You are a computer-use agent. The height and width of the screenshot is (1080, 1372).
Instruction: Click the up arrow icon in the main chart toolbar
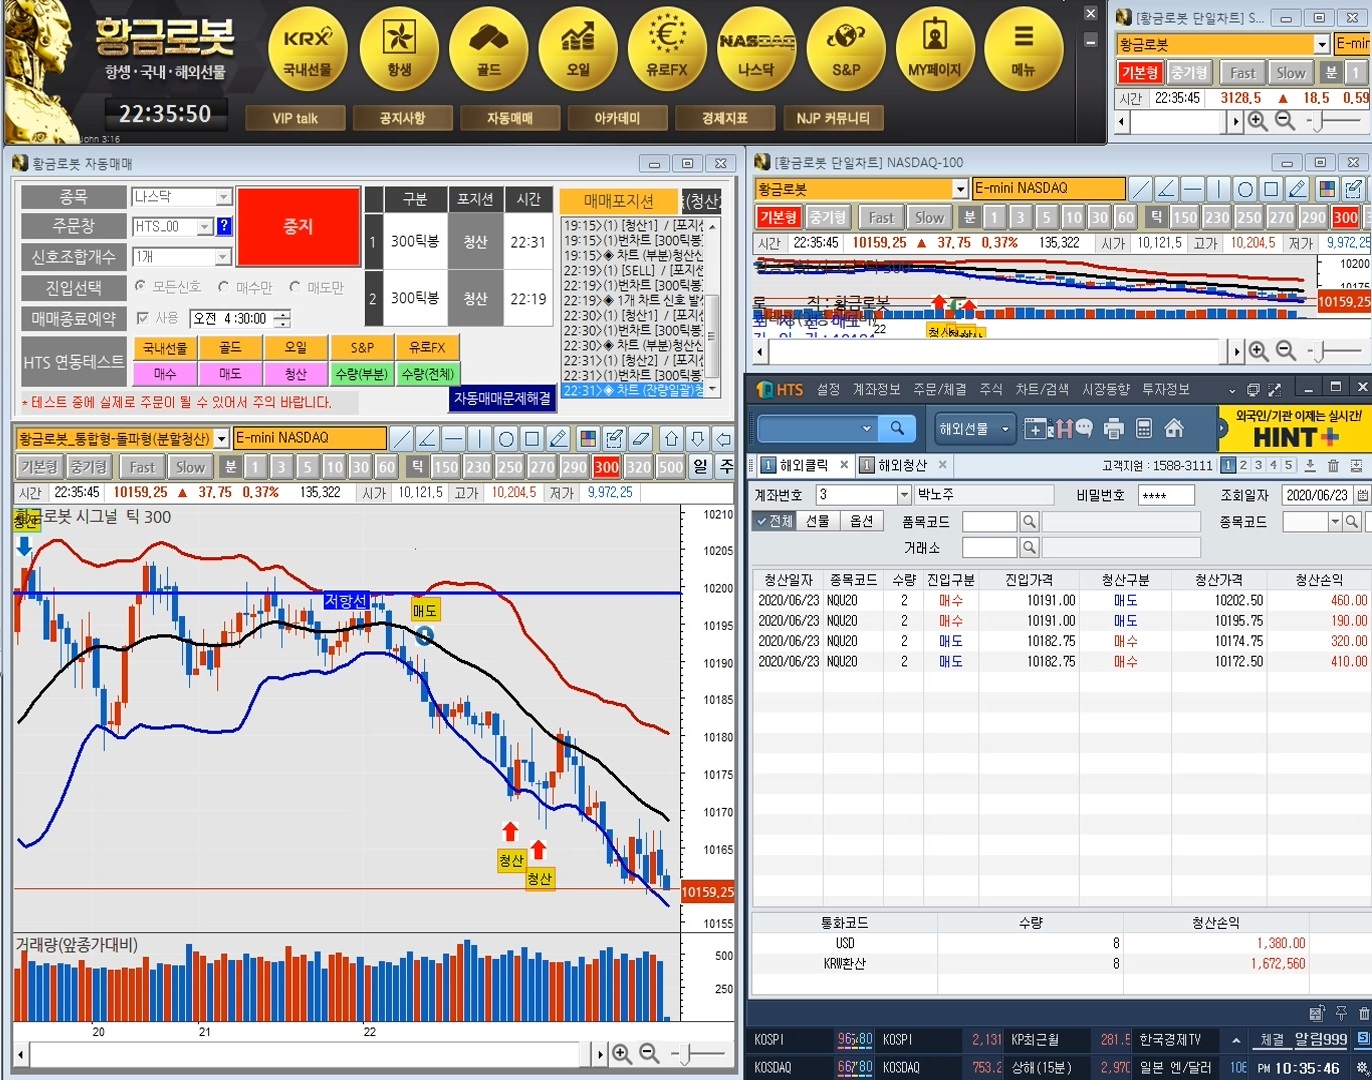click(x=671, y=438)
